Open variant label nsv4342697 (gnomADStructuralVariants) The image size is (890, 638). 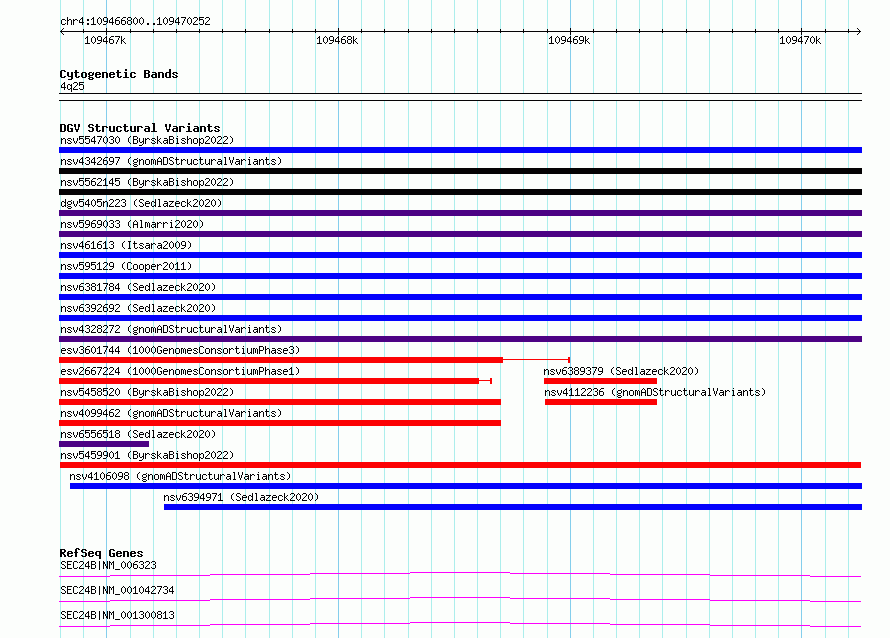pos(171,161)
